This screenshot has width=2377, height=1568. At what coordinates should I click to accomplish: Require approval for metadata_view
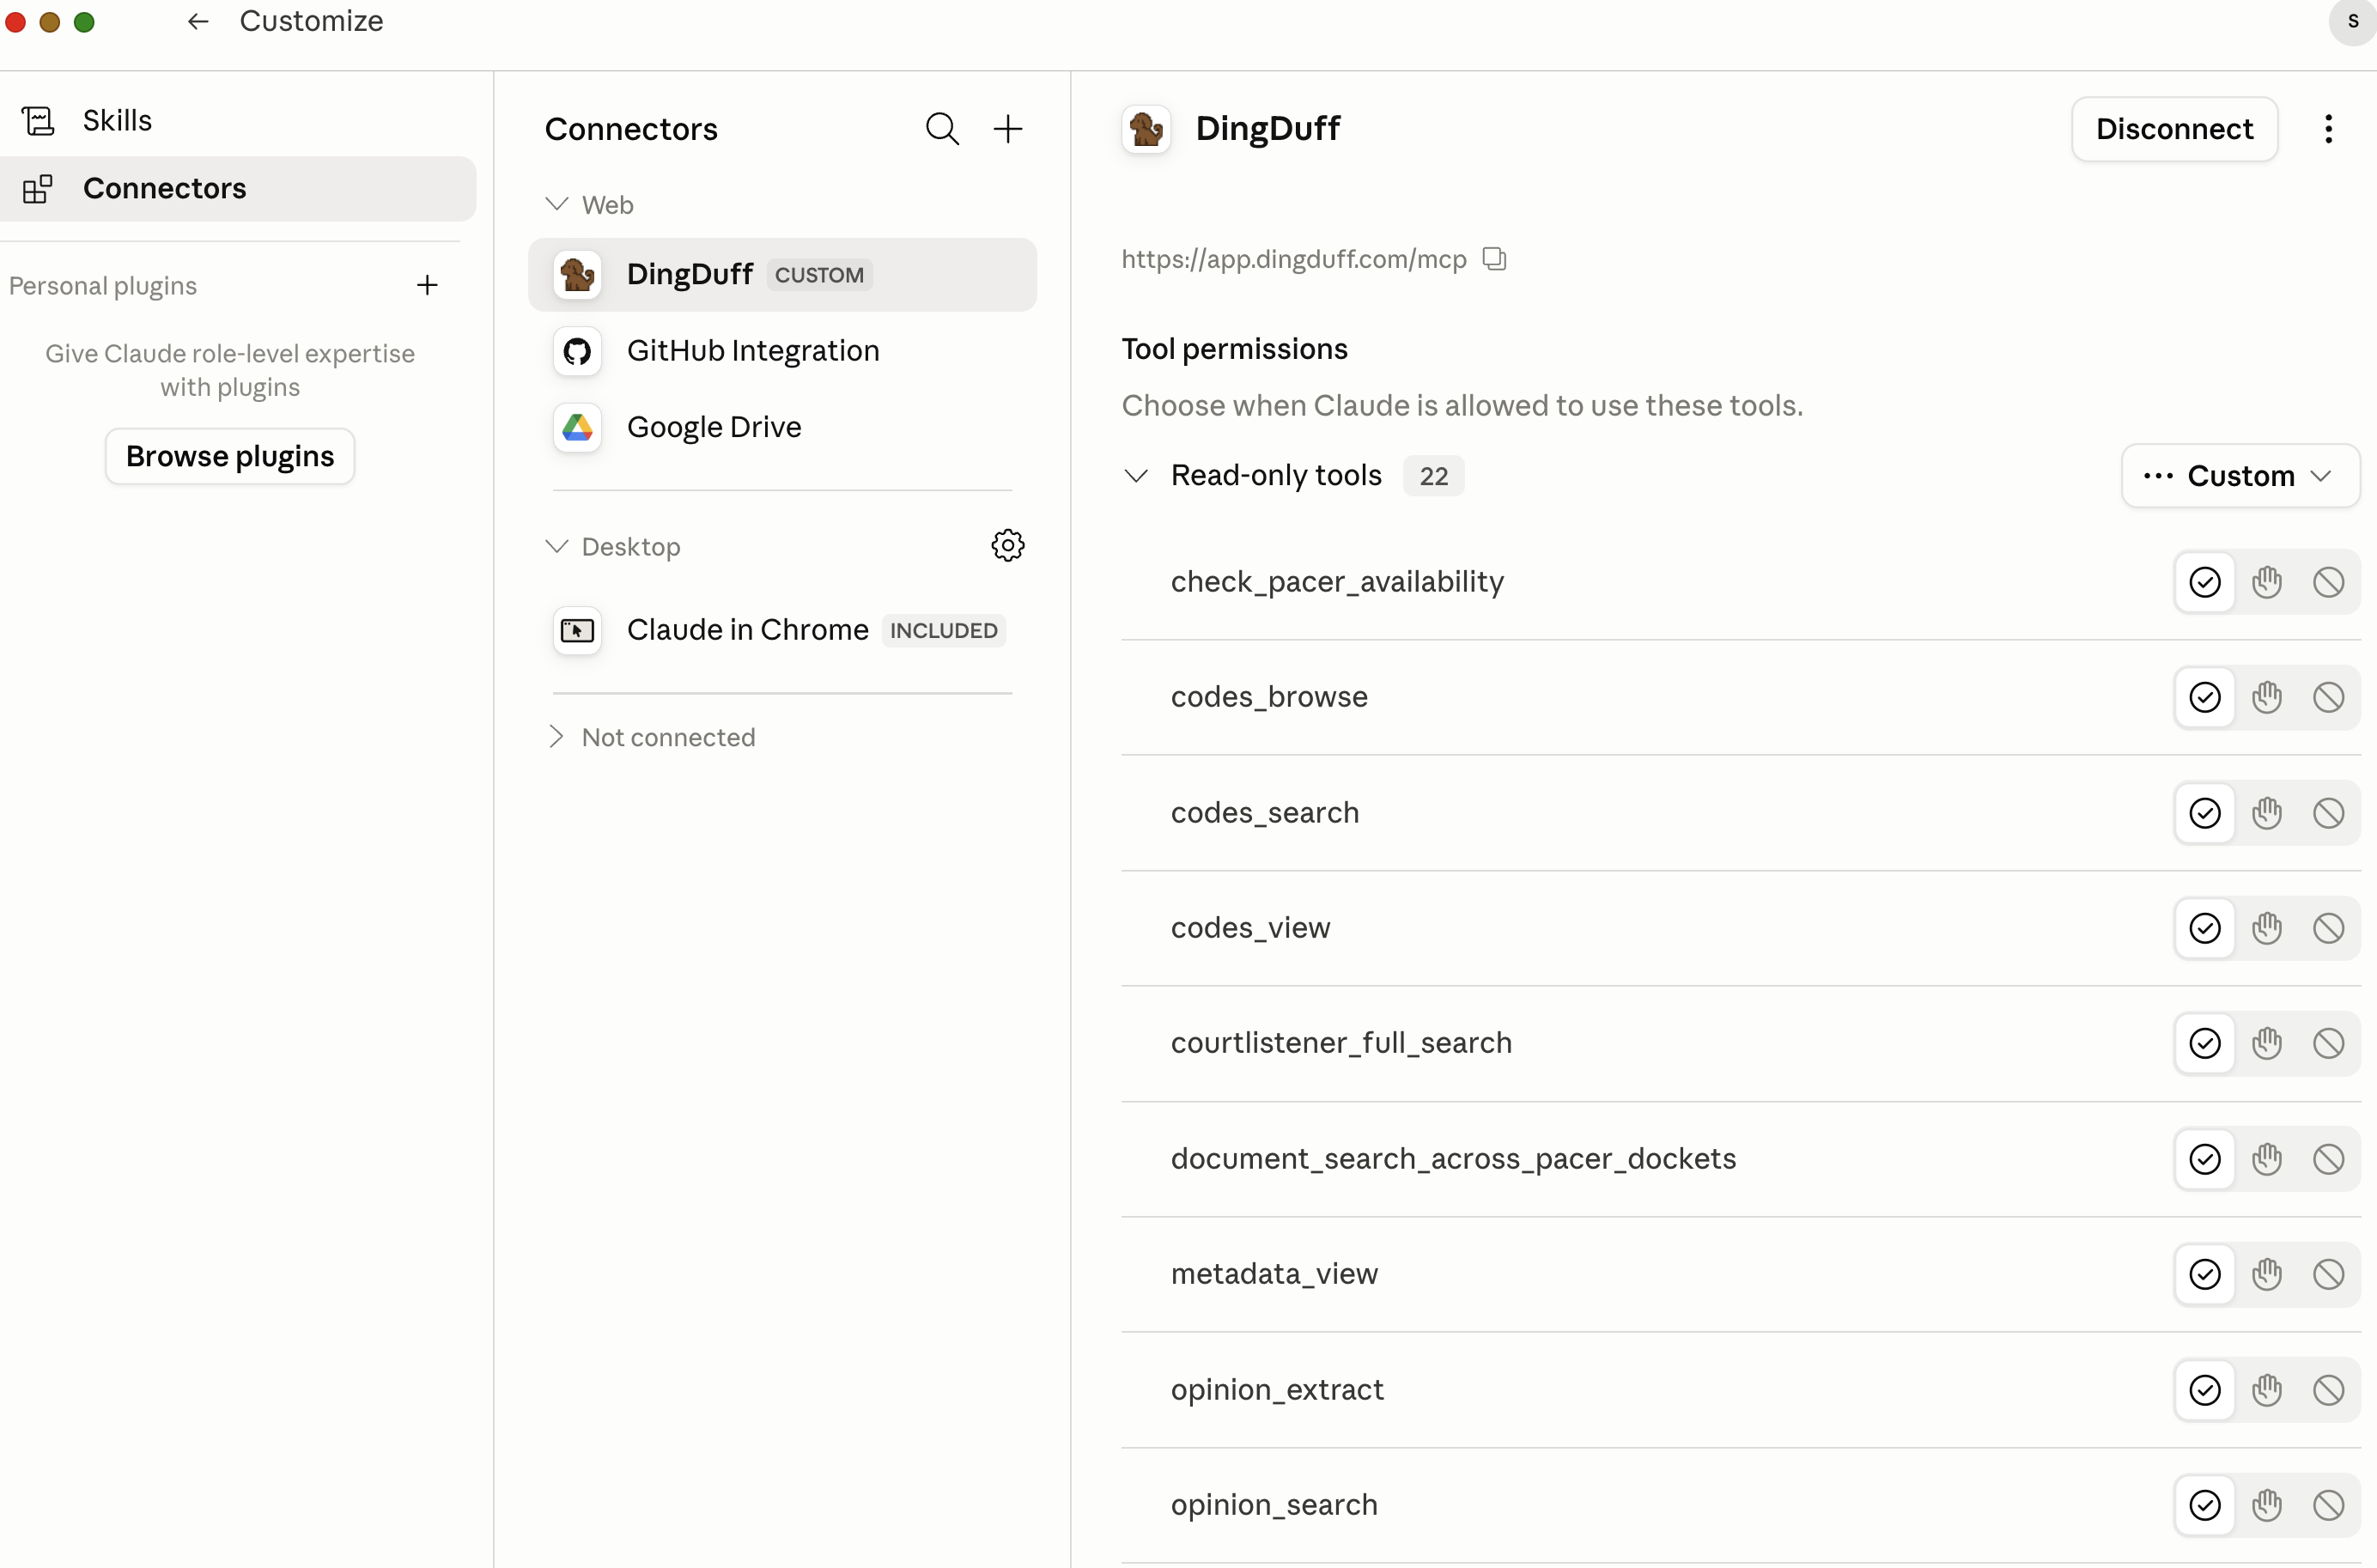[2267, 1275]
